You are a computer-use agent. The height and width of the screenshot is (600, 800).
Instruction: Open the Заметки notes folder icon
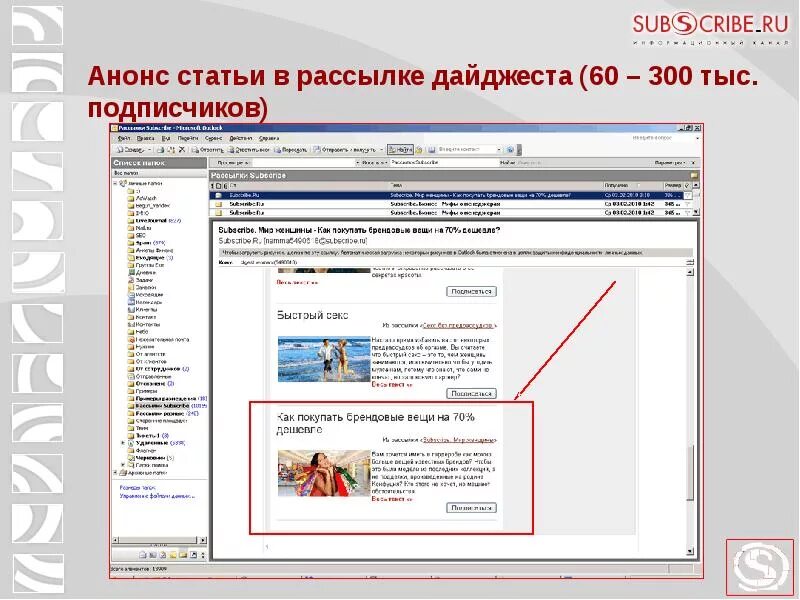point(131,287)
